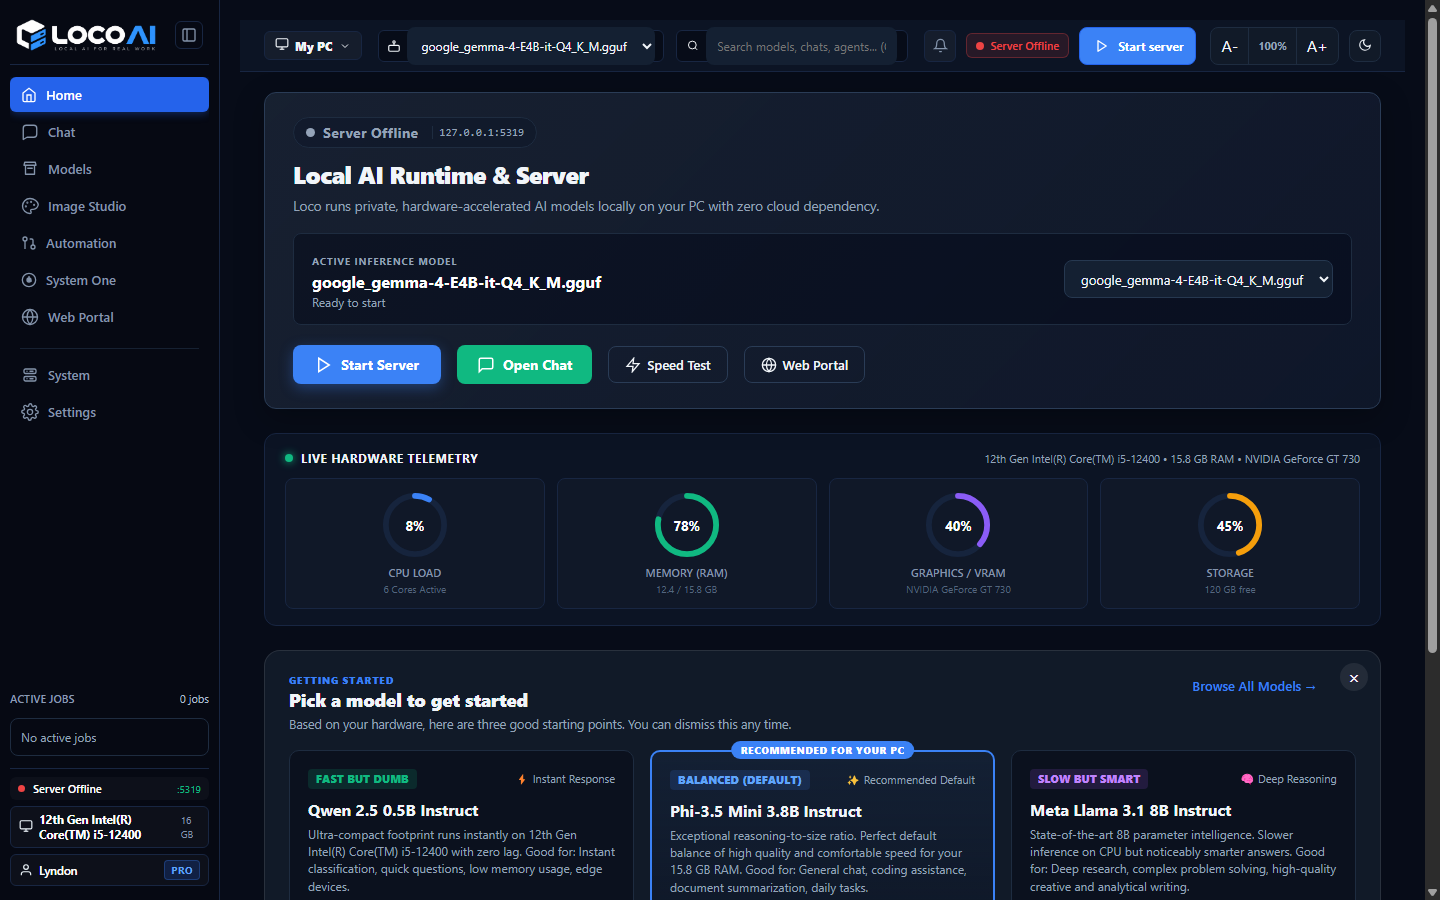Toggle dark mode with the moon icon

1365,46
